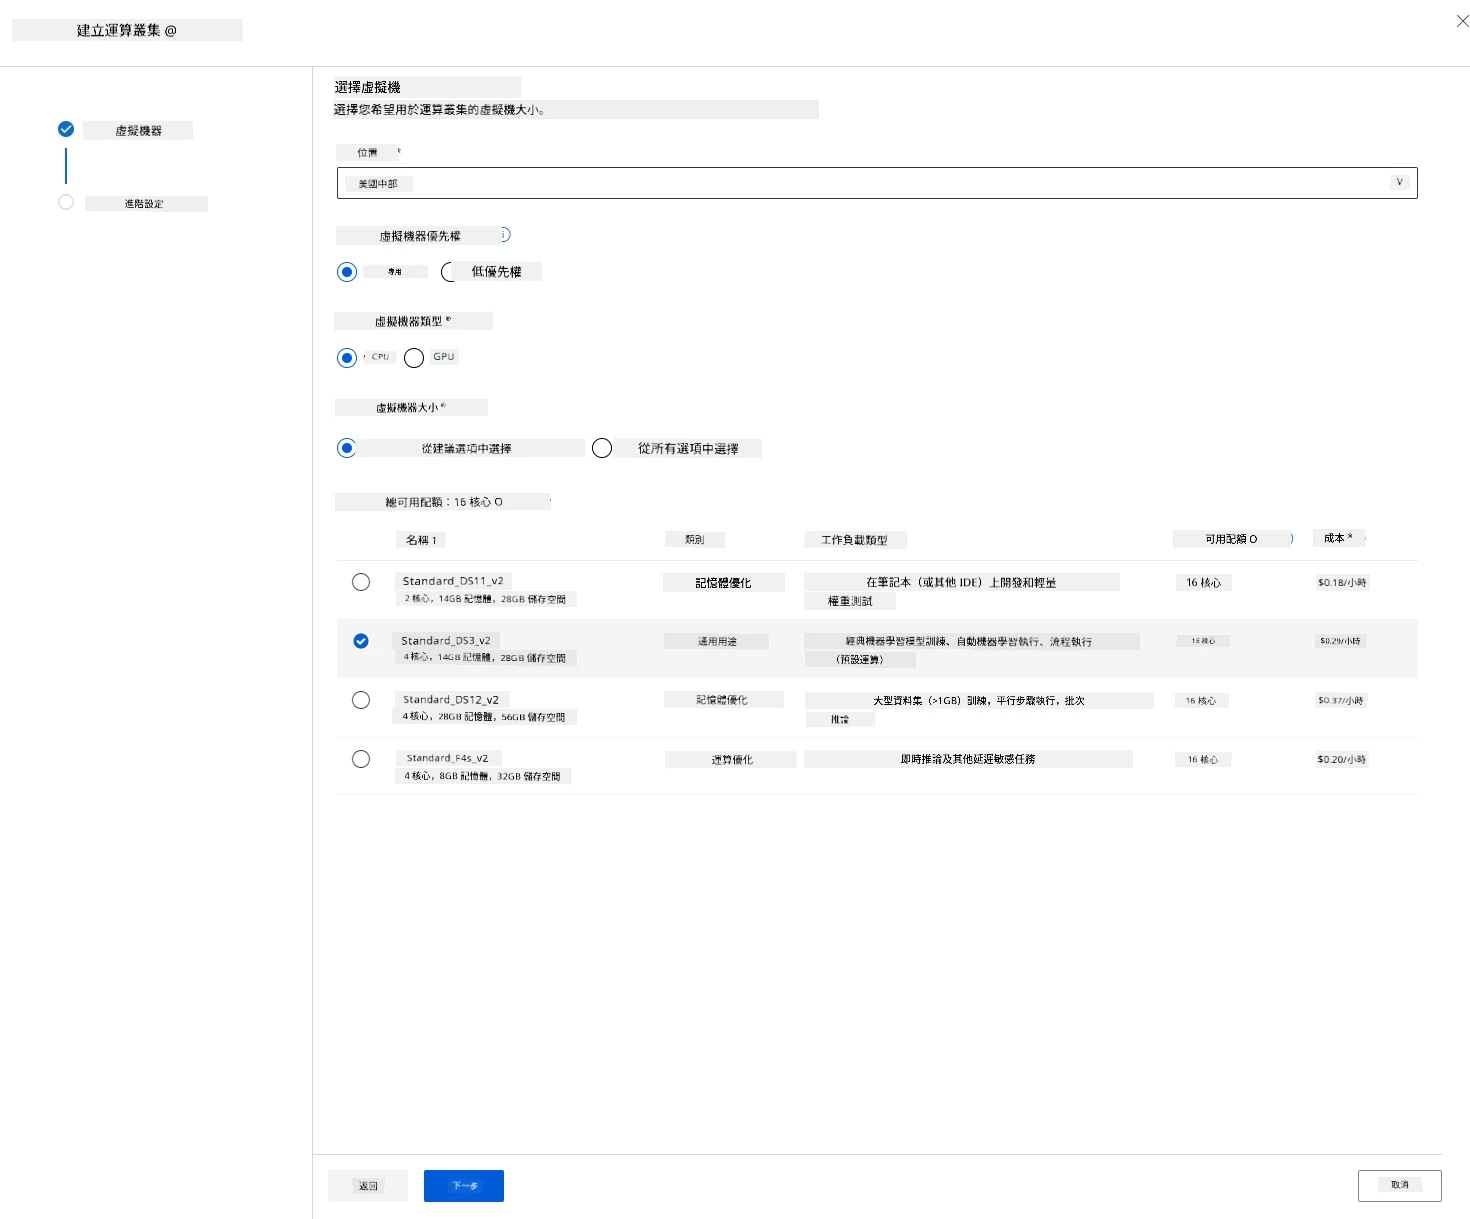
Task: Click the 通用用途 category cell
Action: coord(717,642)
